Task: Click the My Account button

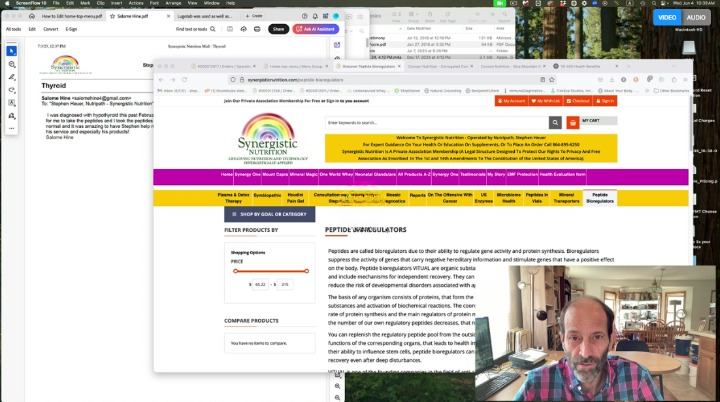Action: pyautogui.click(x=514, y=101)
